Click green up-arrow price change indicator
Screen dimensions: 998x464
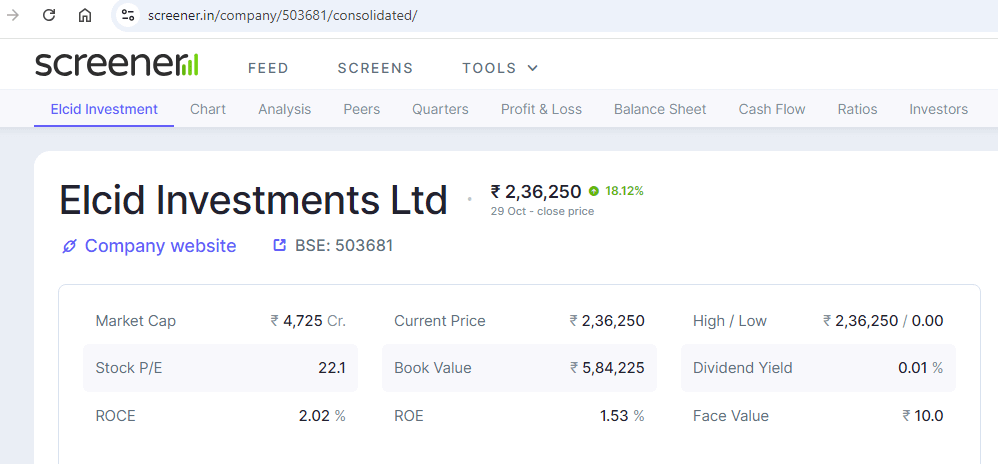[594, 191]
